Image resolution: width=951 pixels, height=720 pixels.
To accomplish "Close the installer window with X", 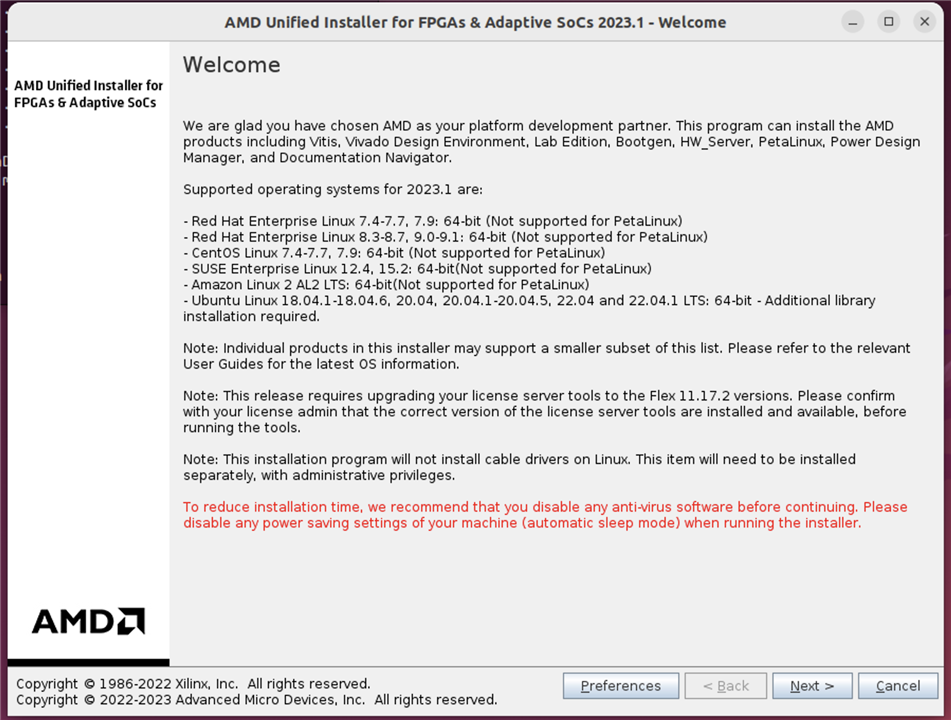I will pyautogui.click(x=923, y=21).
